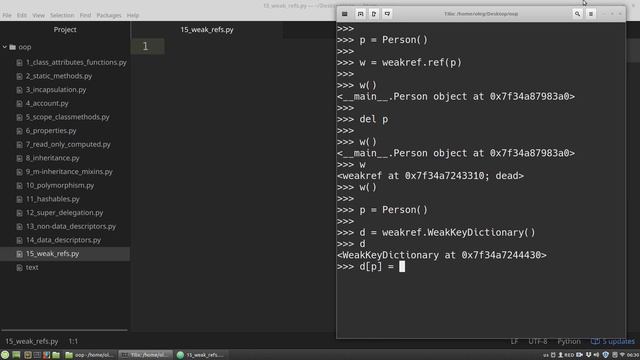Viewport: 640px width, 360px height.
Task: Click the Project panel header
Action: pos(65,29)
